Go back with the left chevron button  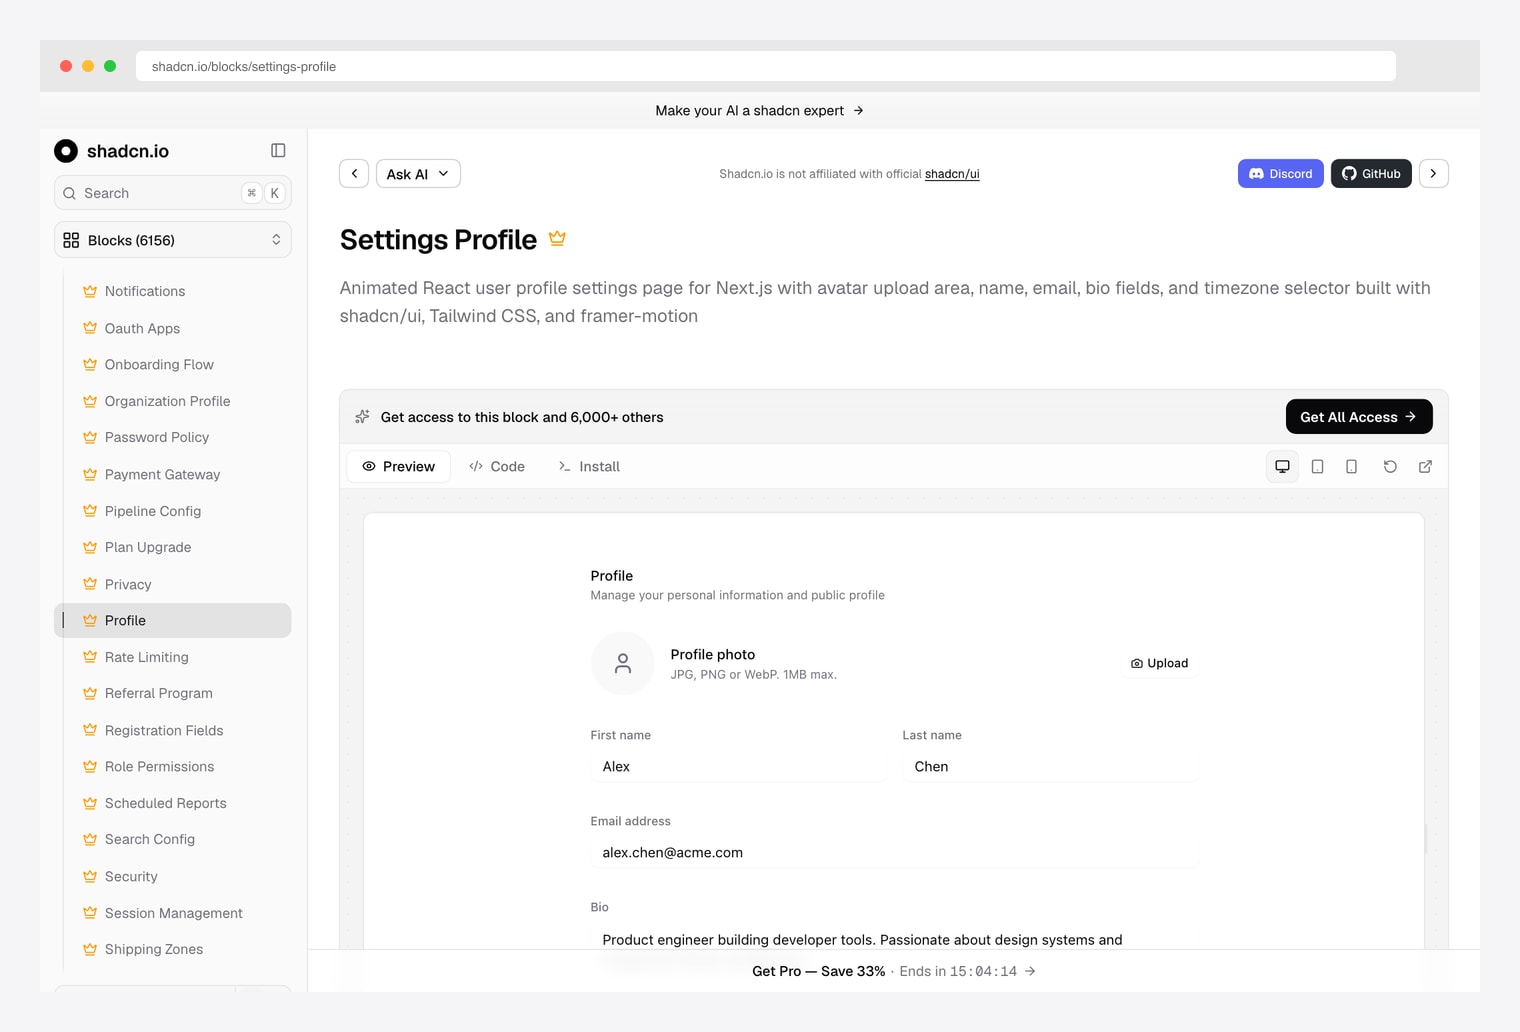pyautogui.click(x=354, y=174)
